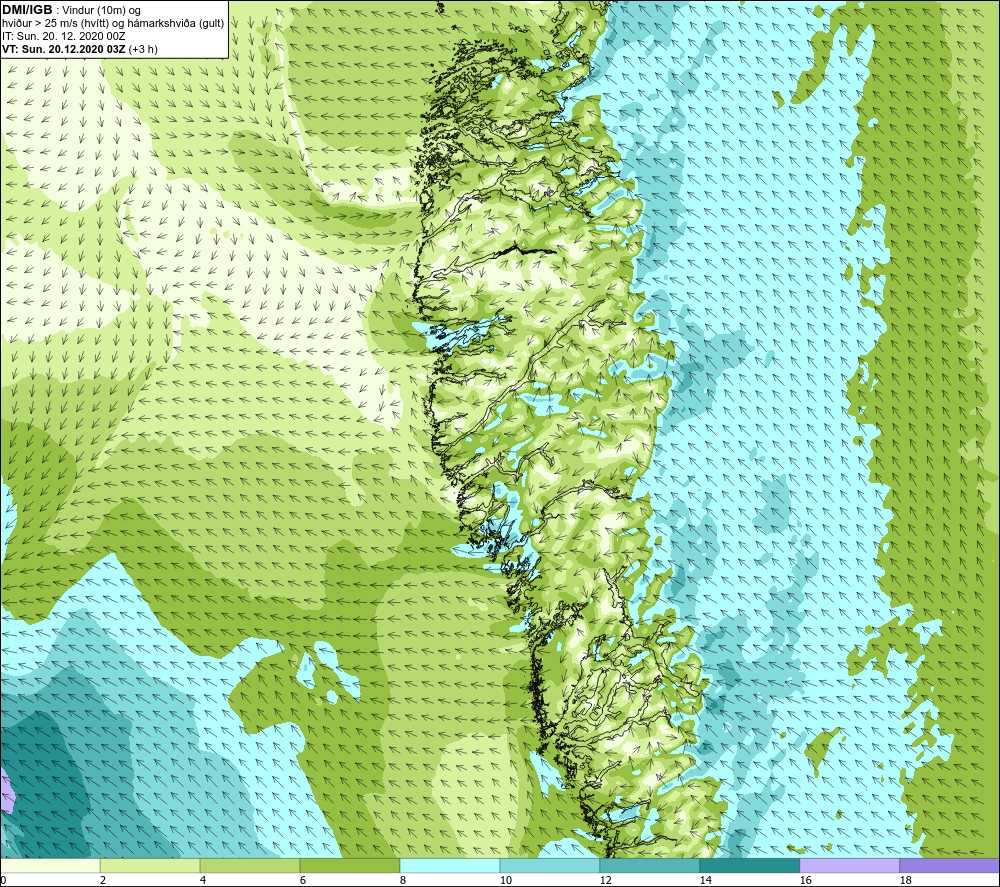Click the legend tick label 12
The height and width of the screenshot is (887, 1000).
[x=605, y=880]
